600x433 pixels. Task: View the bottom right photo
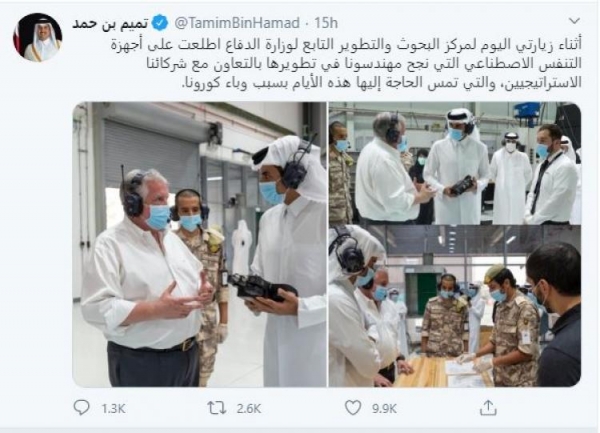pos(455,306)
